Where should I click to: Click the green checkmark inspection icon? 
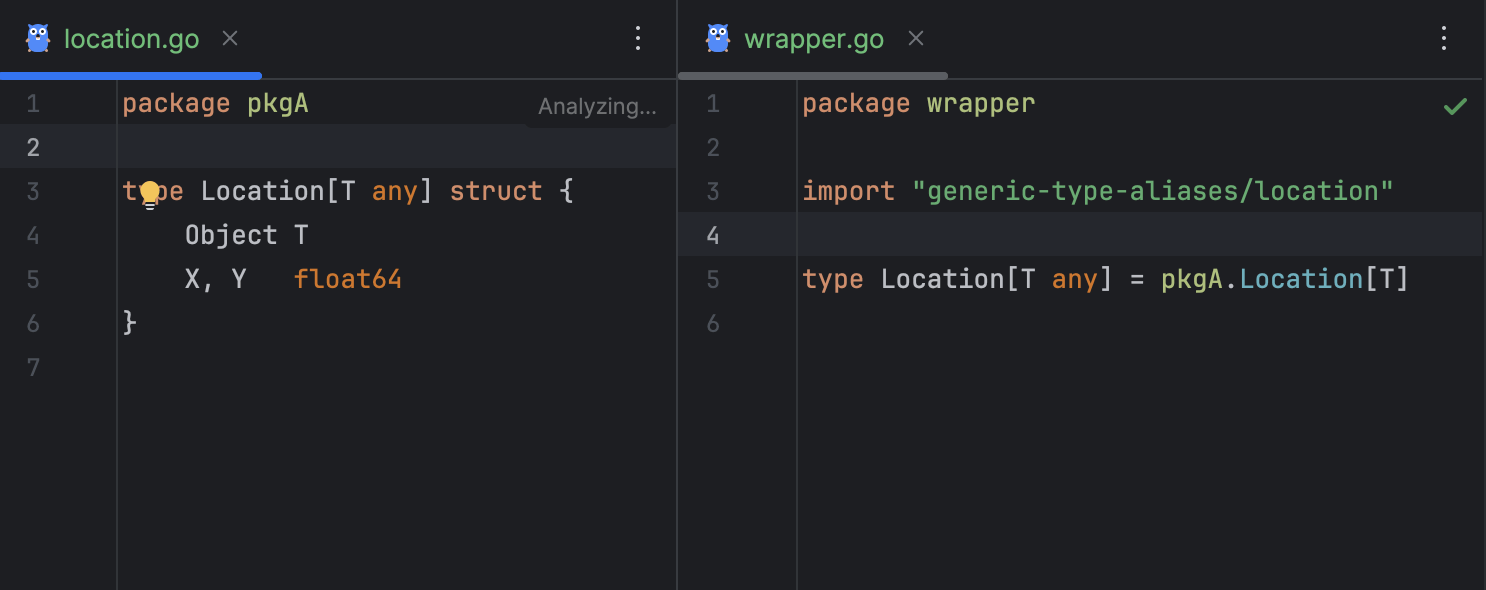(x=1455, y=106)
